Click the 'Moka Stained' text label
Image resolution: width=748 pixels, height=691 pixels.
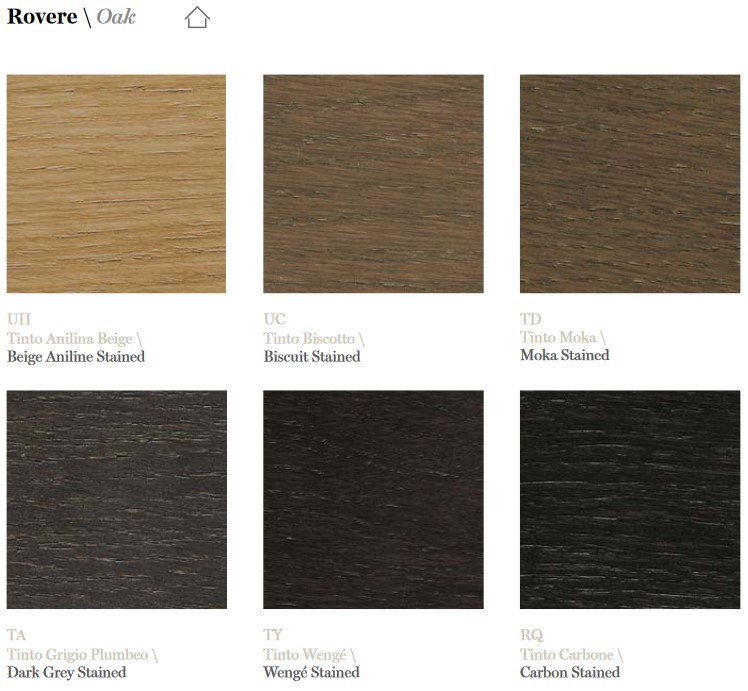tap(564, 355)
